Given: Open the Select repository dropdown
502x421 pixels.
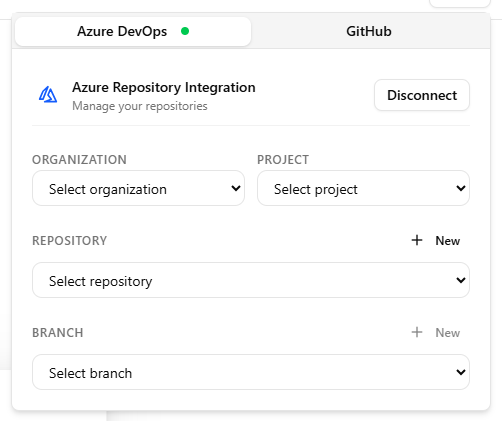Looking at the screenshot, I should coord(251,280).
